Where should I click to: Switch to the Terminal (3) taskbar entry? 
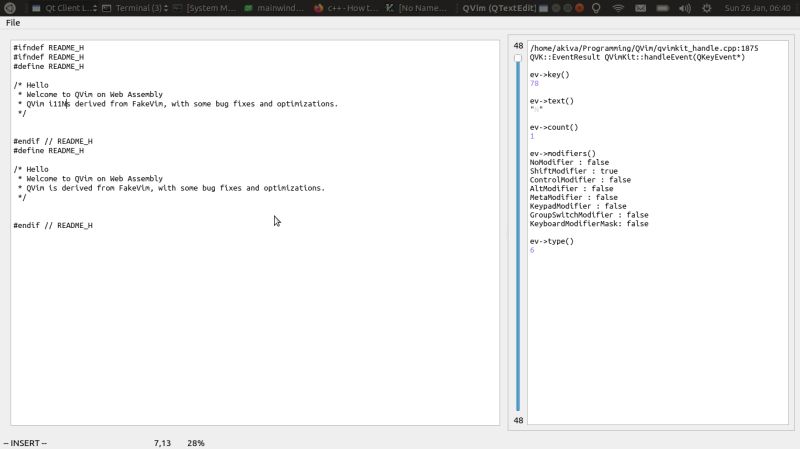click(x=135, y=8)
